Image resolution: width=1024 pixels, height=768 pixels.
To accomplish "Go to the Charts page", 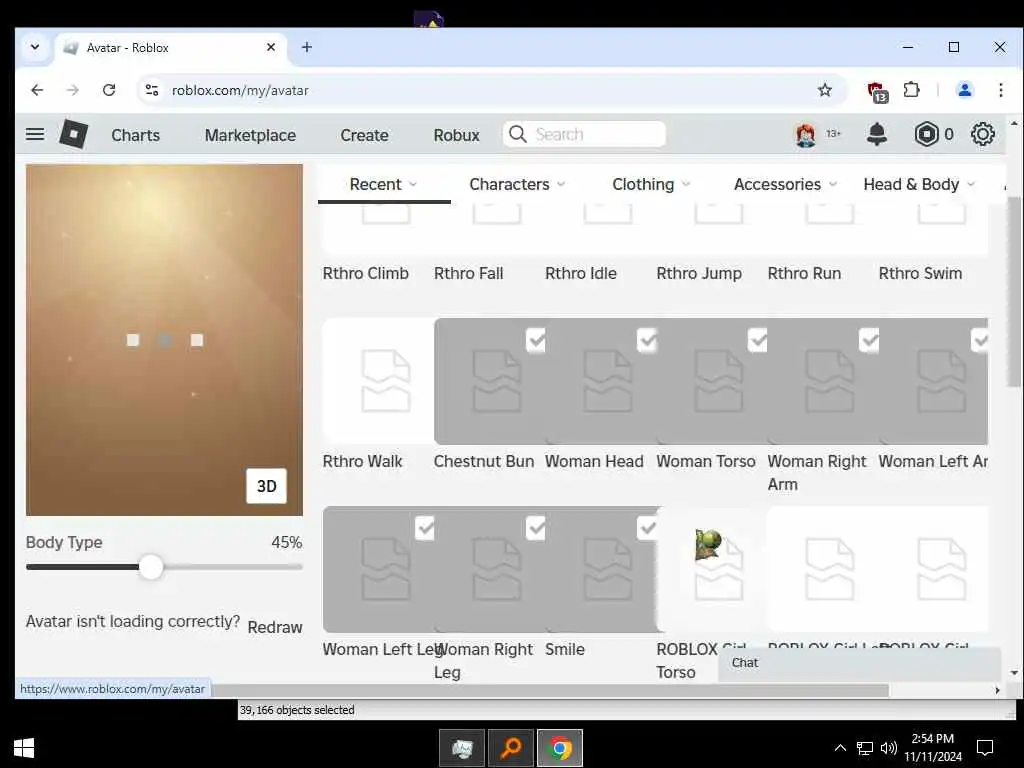I will (135, 135).
